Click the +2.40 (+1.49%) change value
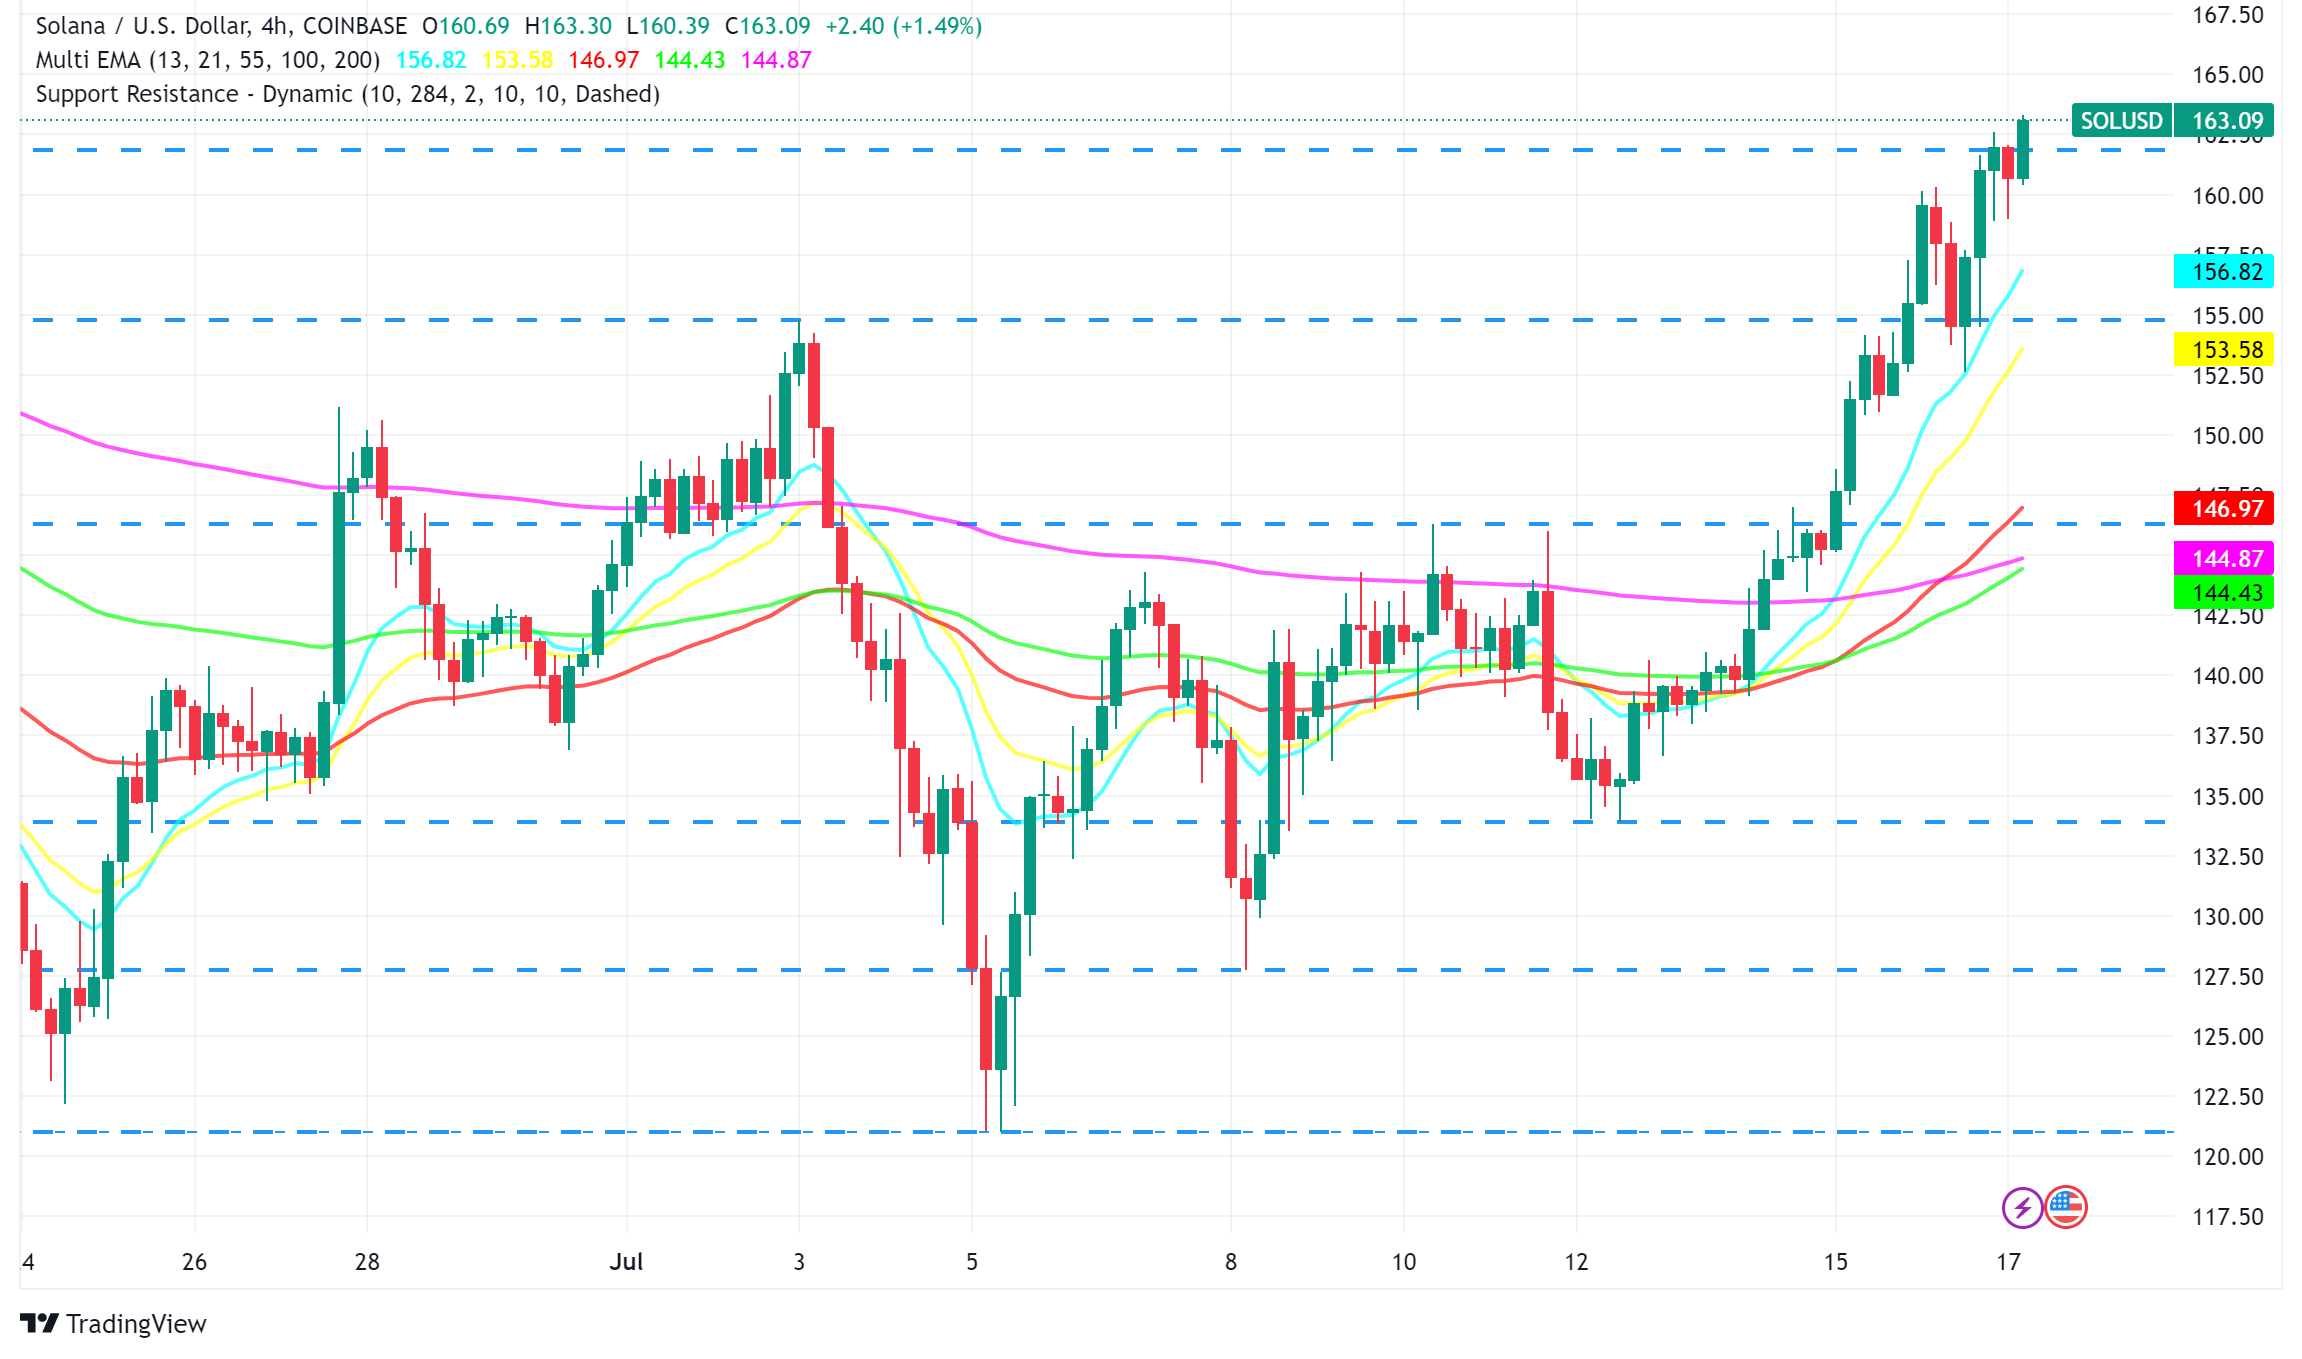2302x1359 pixels. (903, 26)
